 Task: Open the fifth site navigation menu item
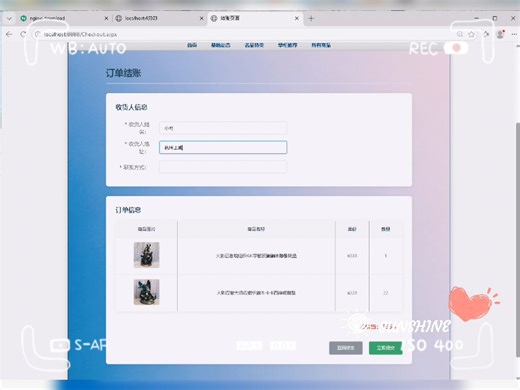321,45
